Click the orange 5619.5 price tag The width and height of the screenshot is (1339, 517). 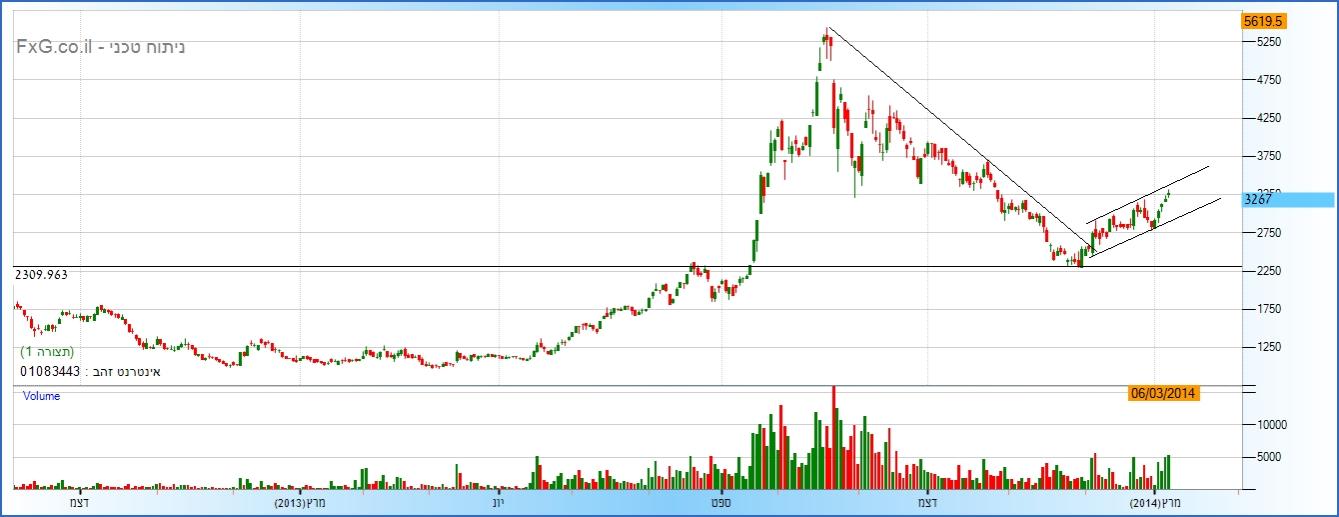[1262, 20]
